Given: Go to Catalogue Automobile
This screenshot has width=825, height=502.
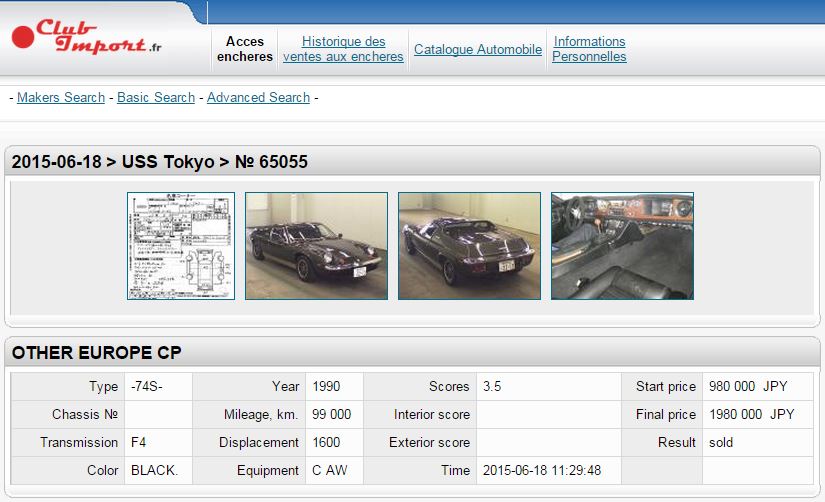Looking at the screenshot, I should coord(478,49).
